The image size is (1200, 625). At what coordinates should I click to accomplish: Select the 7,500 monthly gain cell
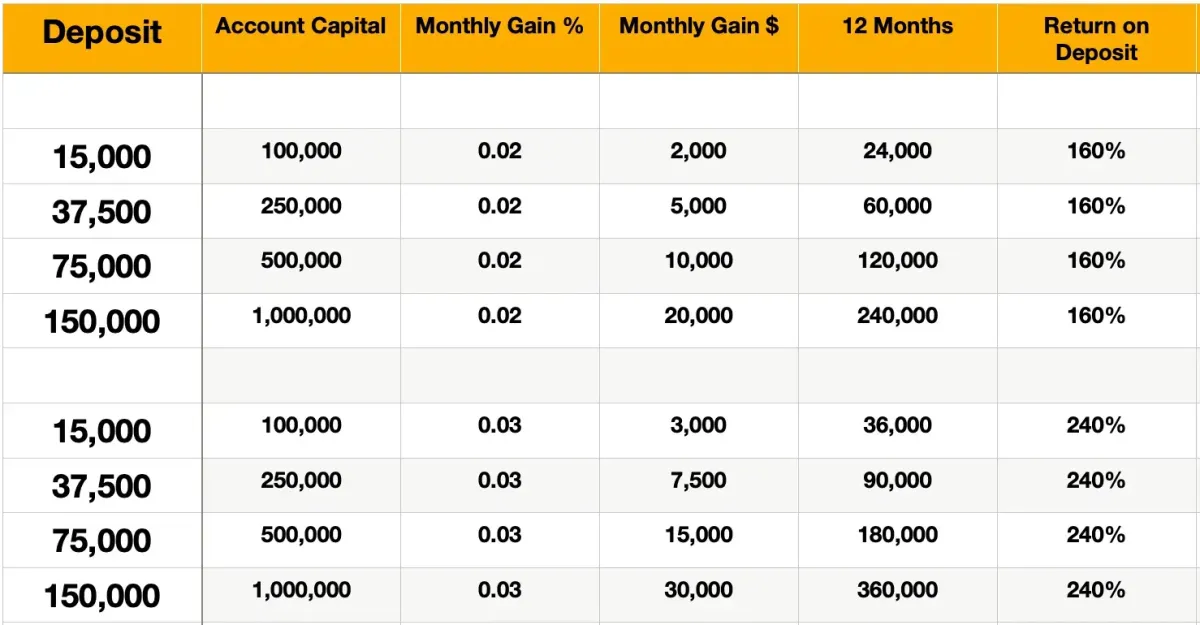point(699,486)
